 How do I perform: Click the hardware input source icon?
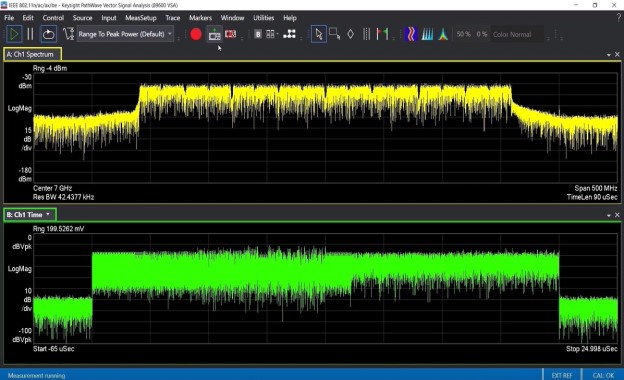[214, 35]
